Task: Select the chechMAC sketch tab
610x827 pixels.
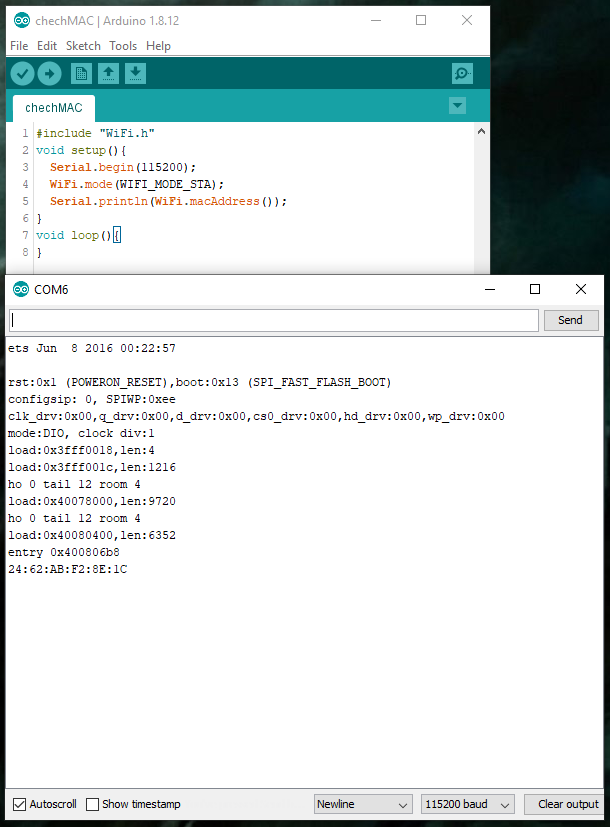Action: click(x=54, y=107)
